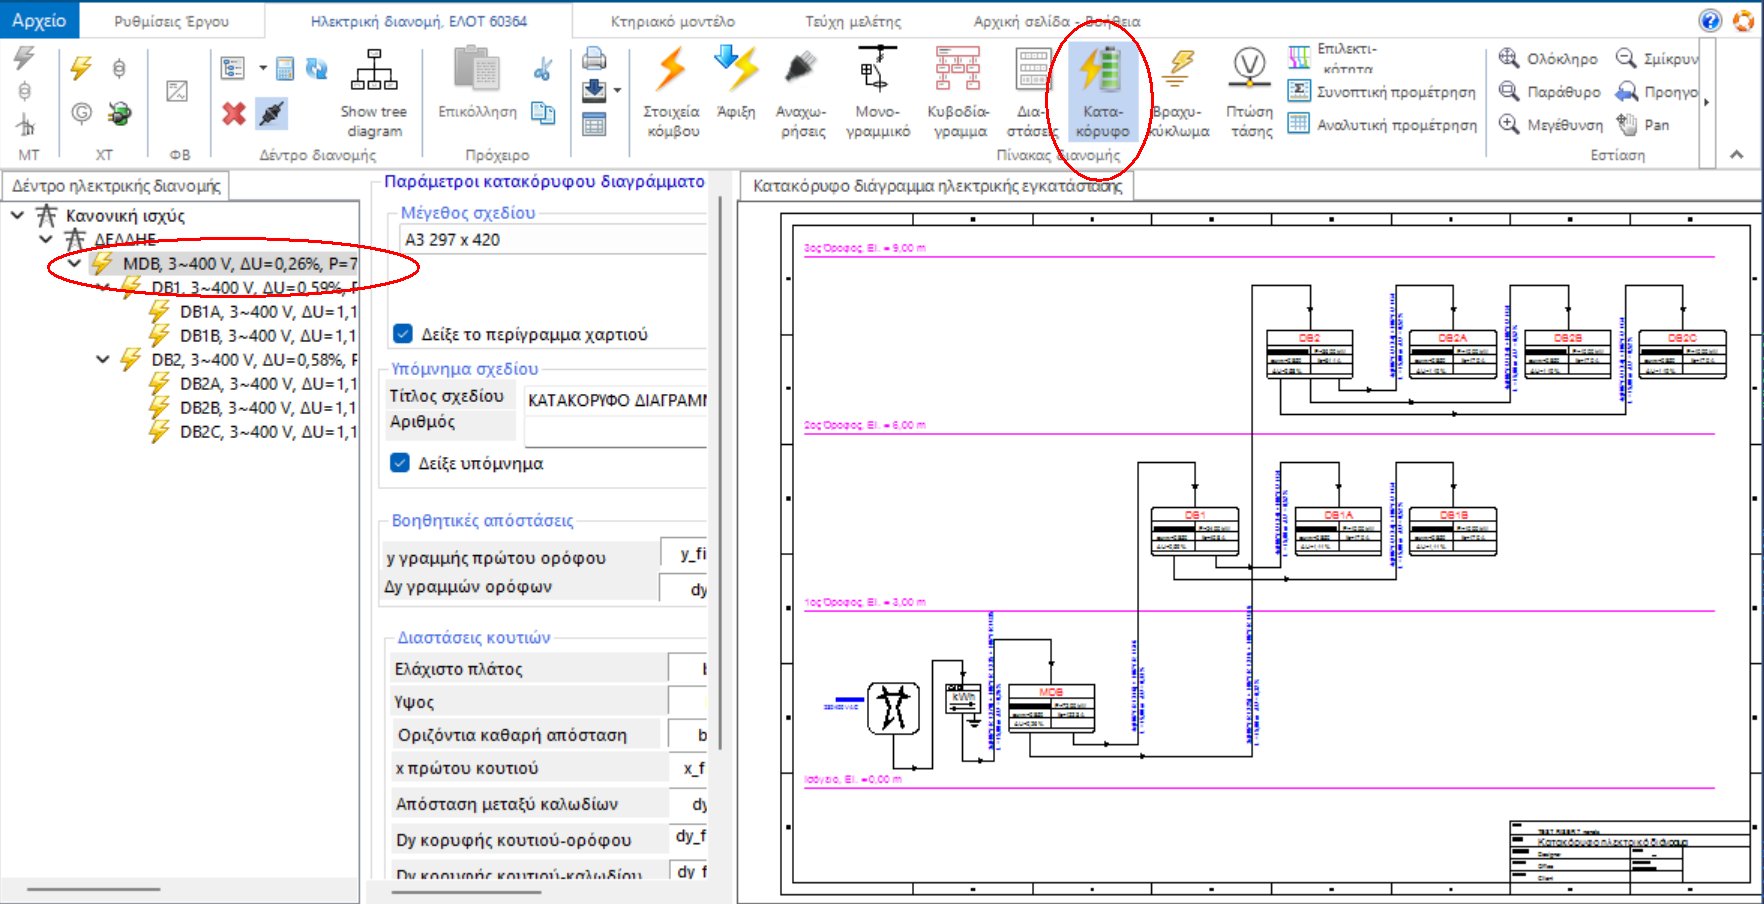Screen dimensions: 1764x904
Task: Open Αναχωρήσεις plug icon
Action: 801,68
